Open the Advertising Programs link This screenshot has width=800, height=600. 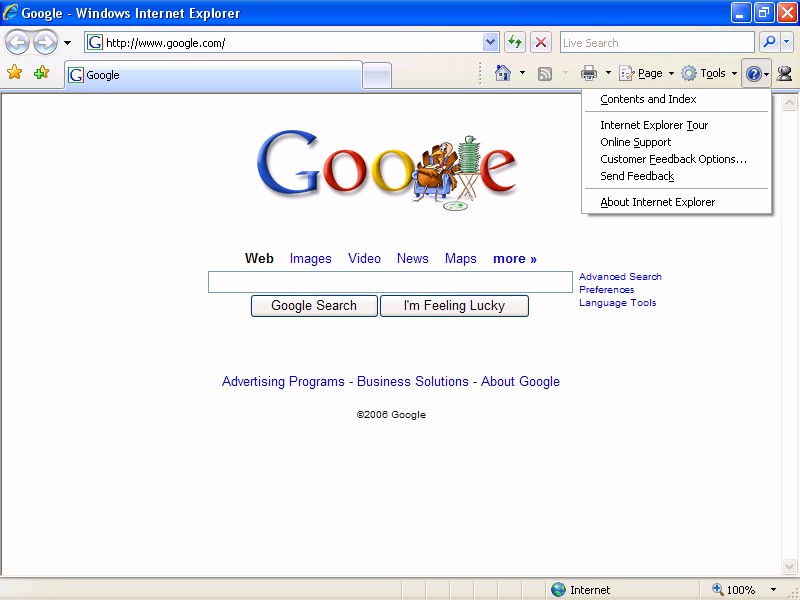click(283, 382)
